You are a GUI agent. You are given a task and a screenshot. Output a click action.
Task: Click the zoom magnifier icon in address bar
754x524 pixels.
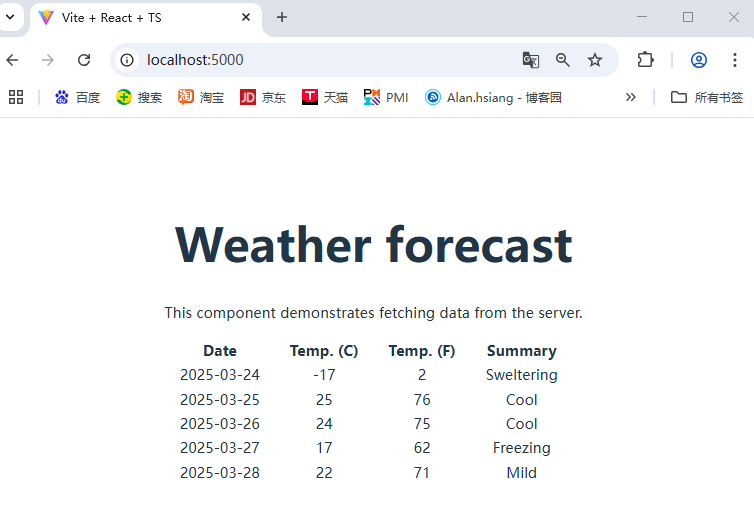point(563,60)
